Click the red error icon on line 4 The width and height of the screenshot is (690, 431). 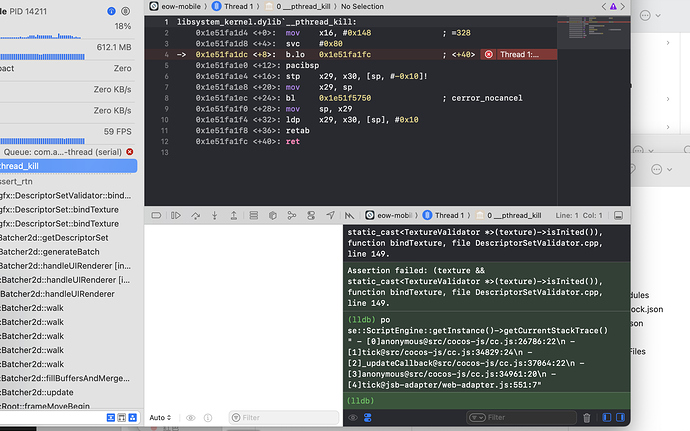(x=488, y=55)
